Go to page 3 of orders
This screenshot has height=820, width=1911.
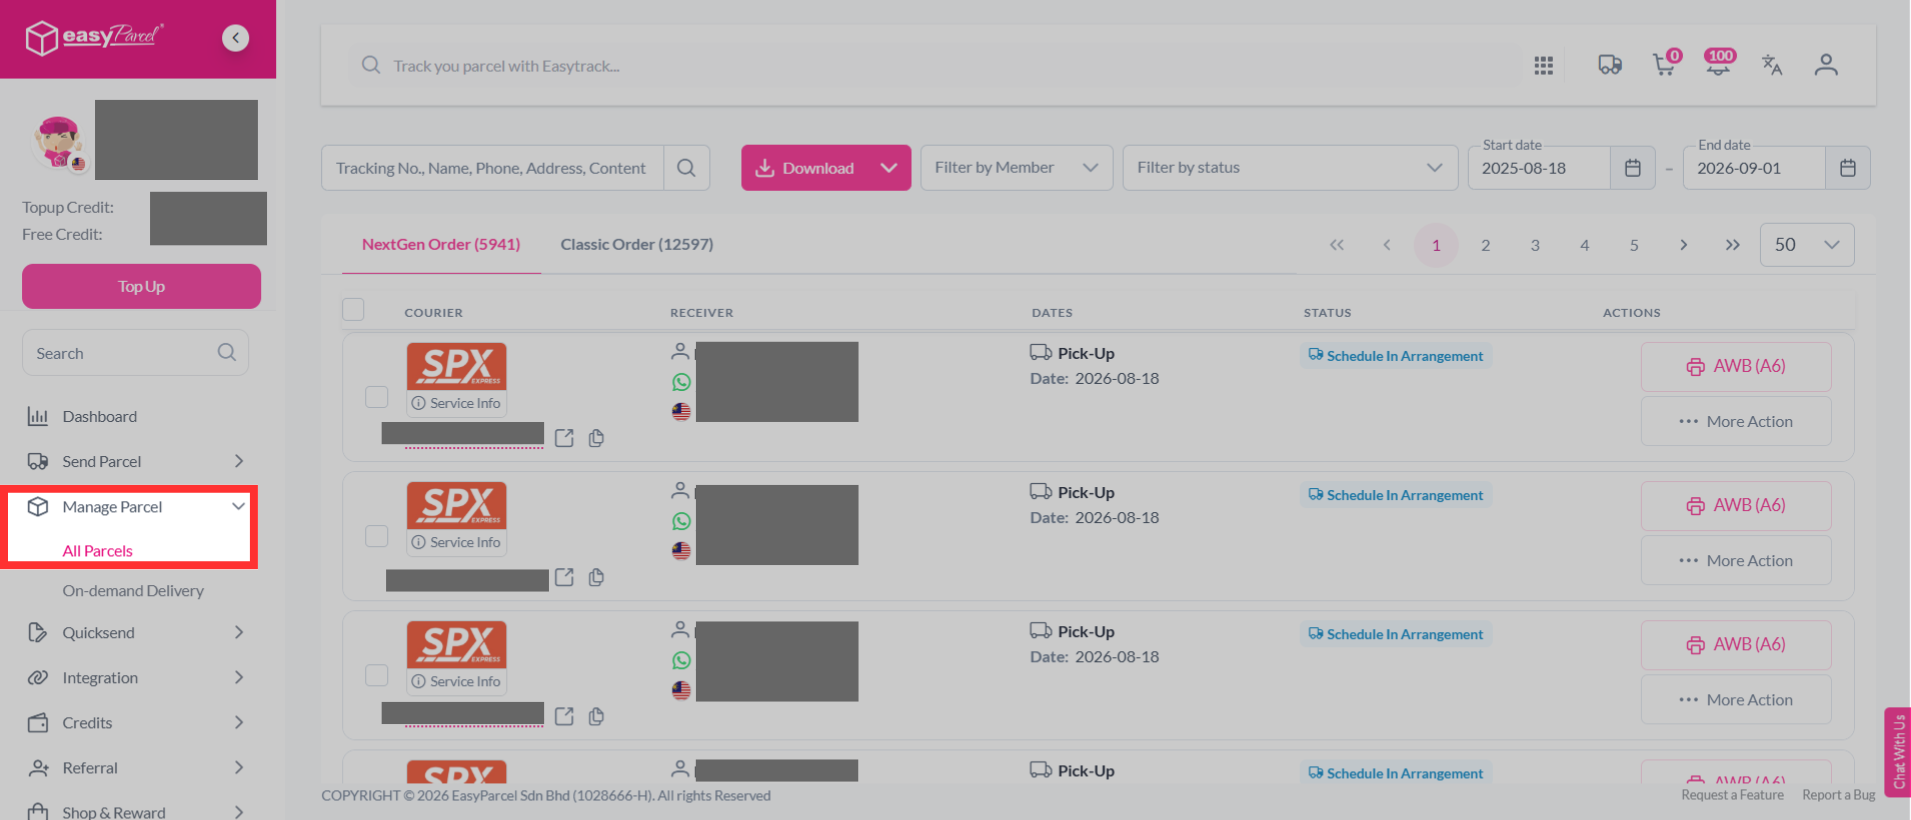click(x=1535, y=245)
